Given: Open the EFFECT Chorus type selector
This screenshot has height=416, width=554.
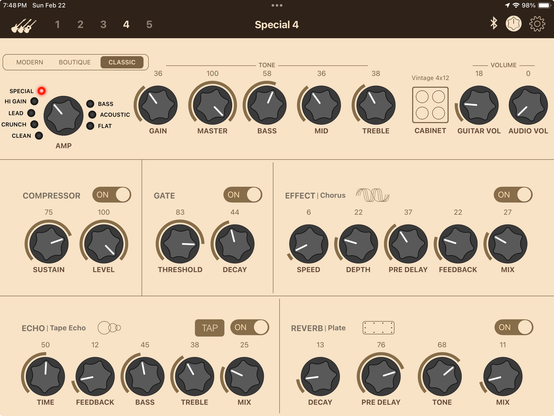Looking at the screenshot, I should click(315, 195).
